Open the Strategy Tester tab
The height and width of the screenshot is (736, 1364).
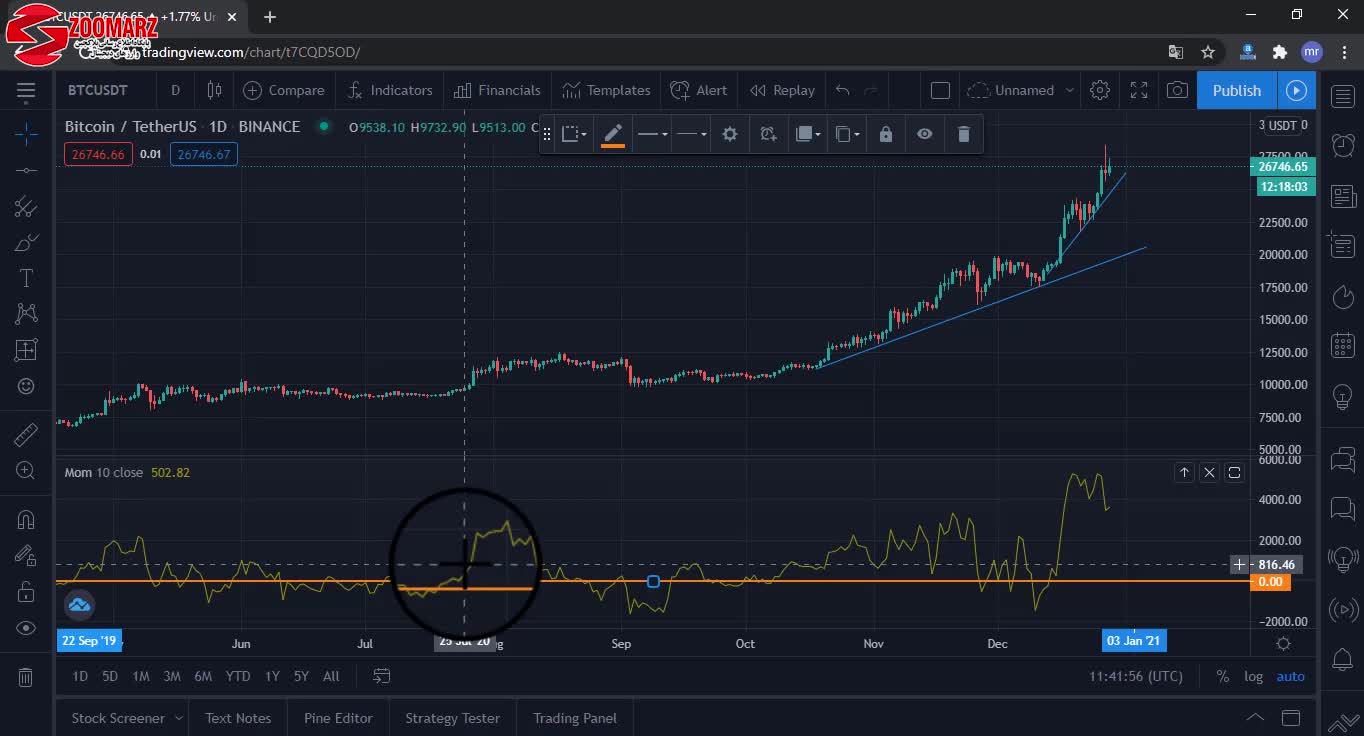coord(452,718)
